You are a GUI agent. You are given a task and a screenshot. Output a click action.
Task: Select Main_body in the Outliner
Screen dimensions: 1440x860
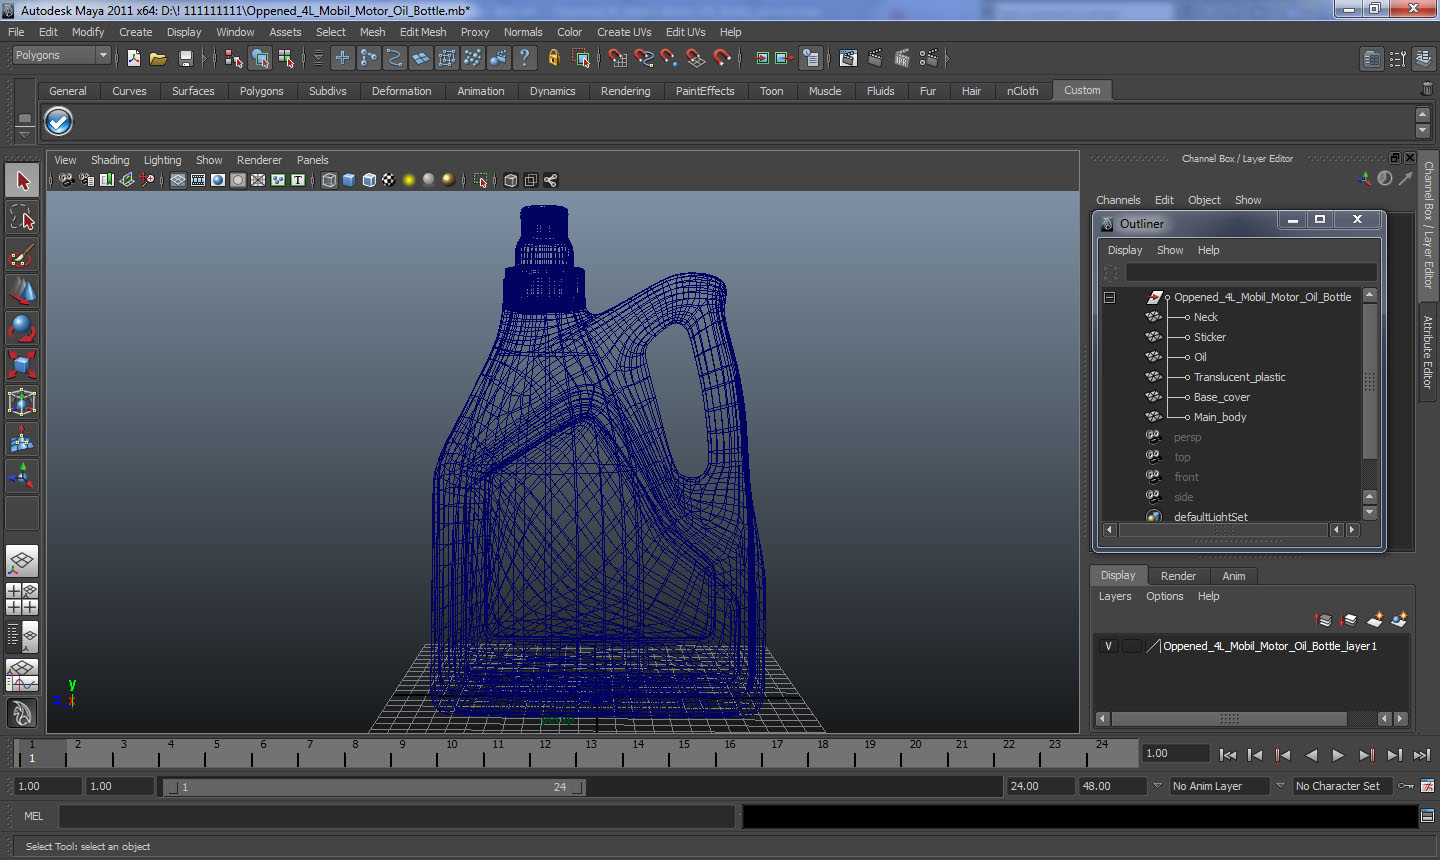pos(1219,417)
